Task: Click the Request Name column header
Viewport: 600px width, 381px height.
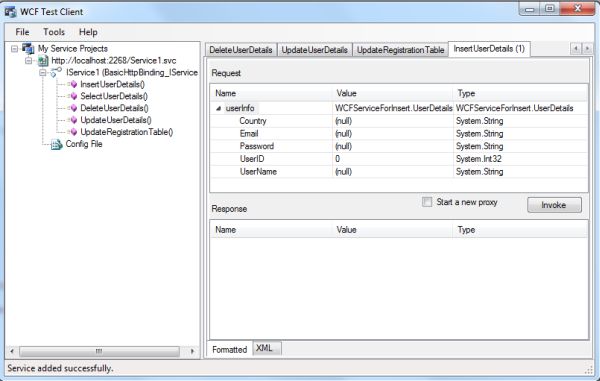Action: [x=271, y=93]
